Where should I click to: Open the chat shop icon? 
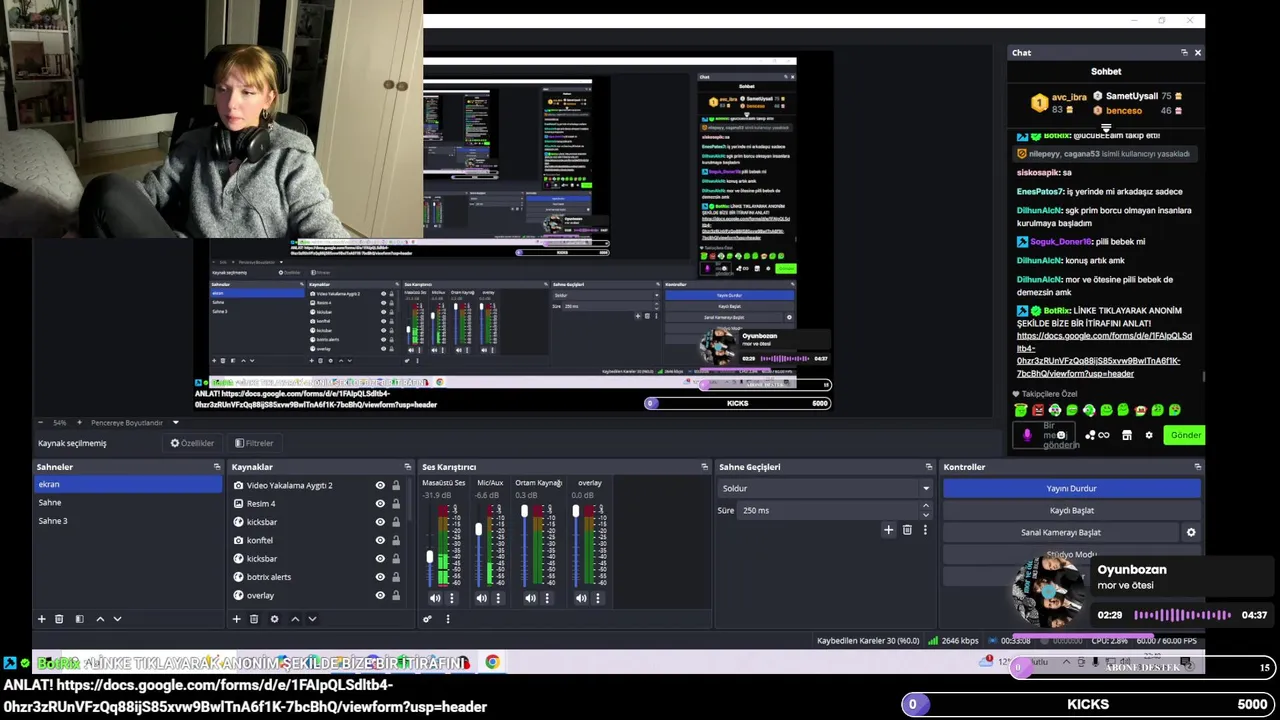click(x=1127, y=435)
